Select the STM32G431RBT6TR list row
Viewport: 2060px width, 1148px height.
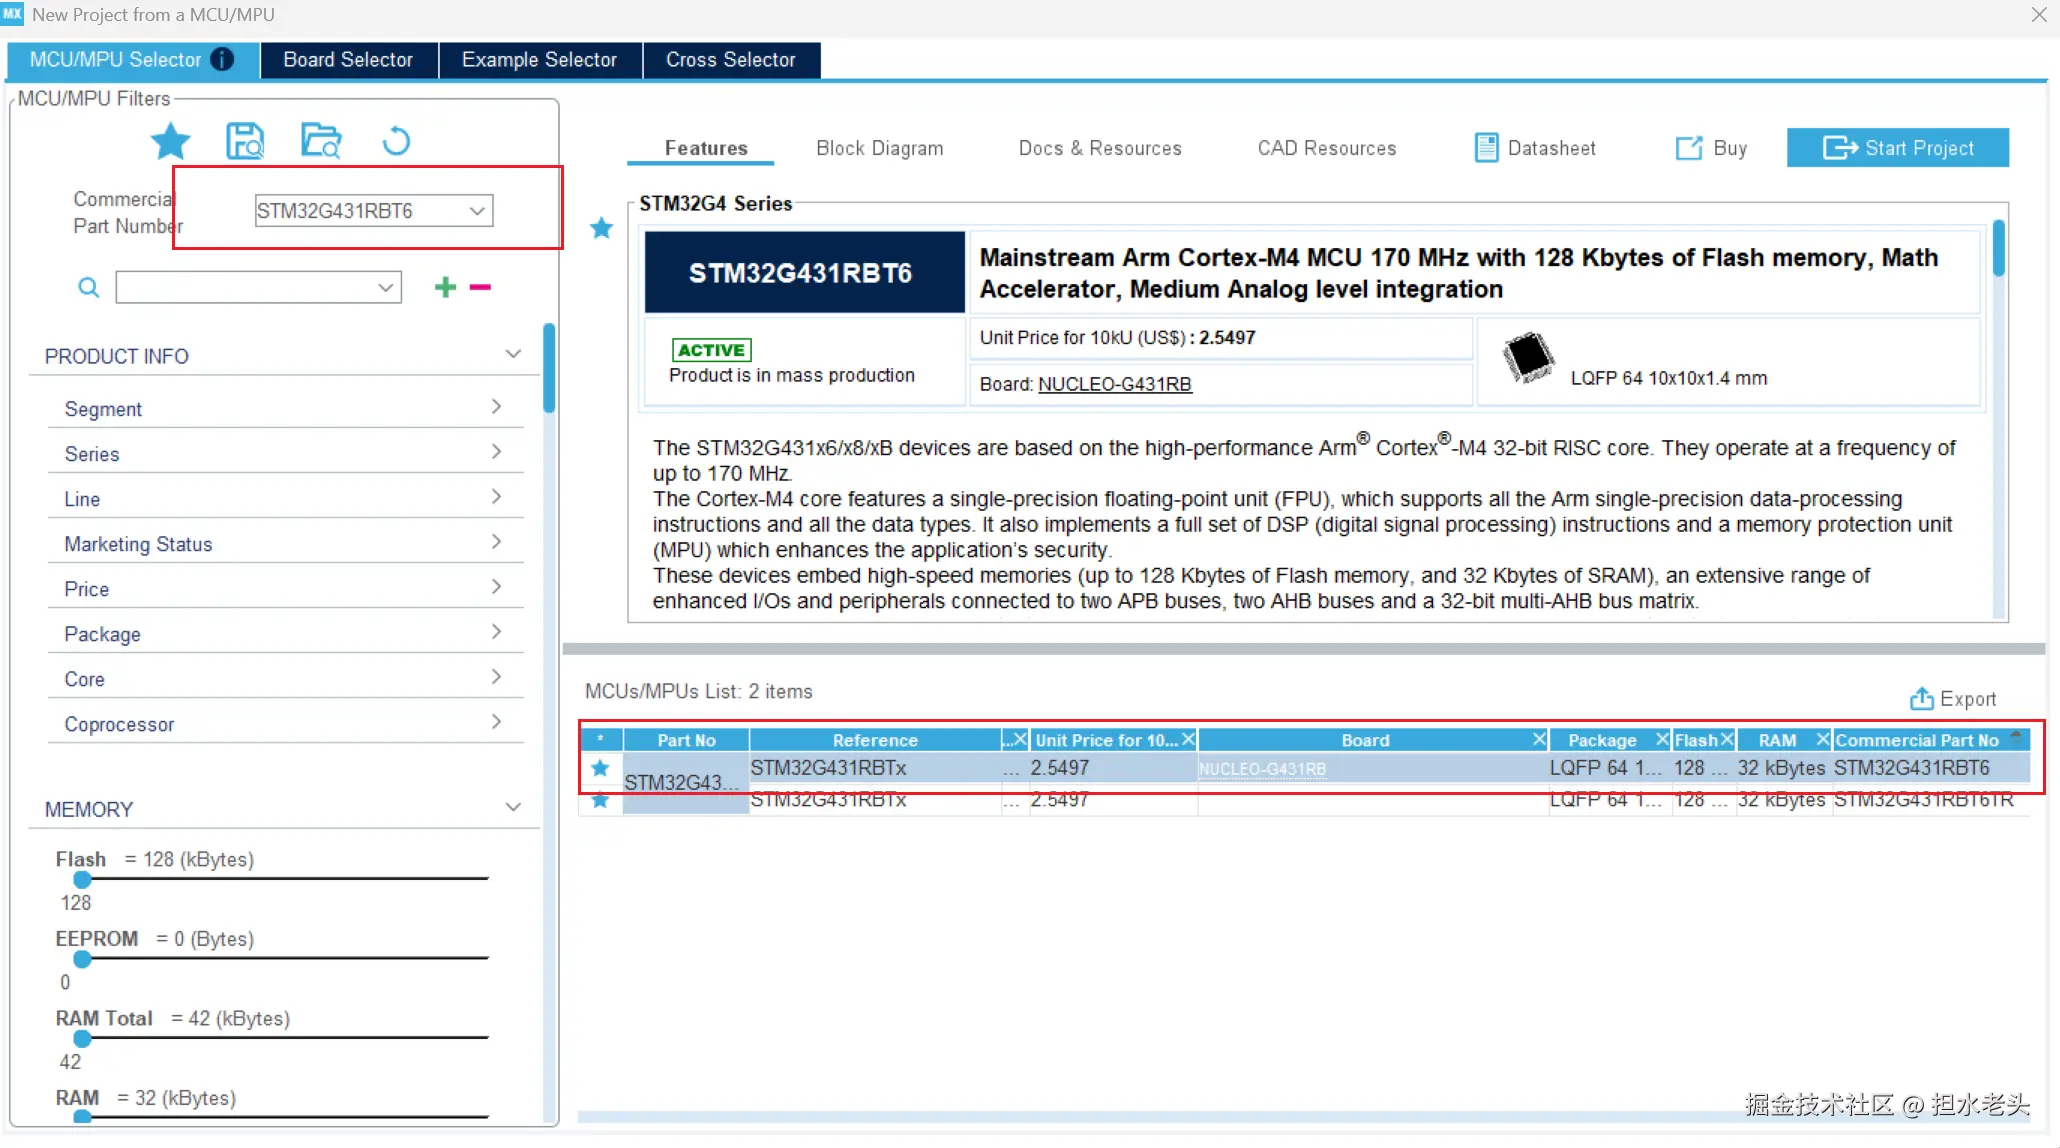coord(1305,801)
